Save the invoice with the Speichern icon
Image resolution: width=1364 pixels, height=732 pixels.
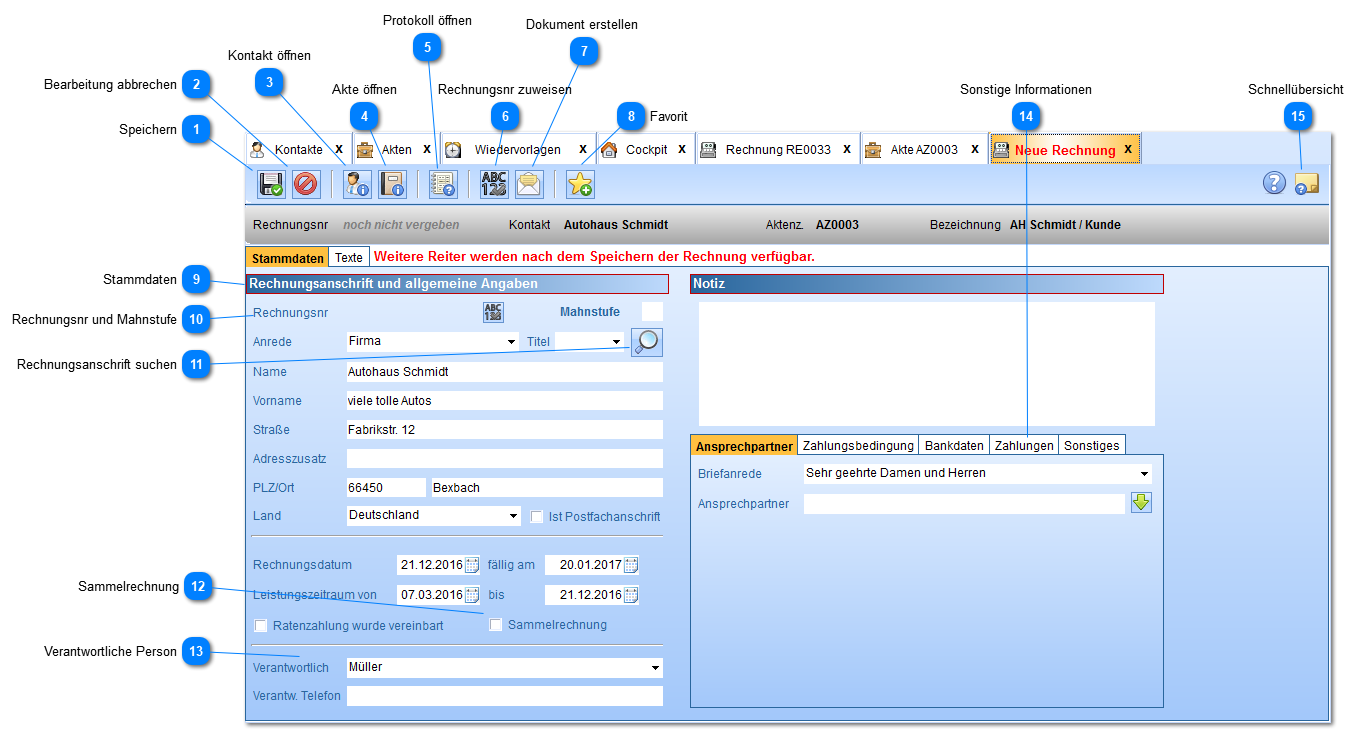[271, 184]
